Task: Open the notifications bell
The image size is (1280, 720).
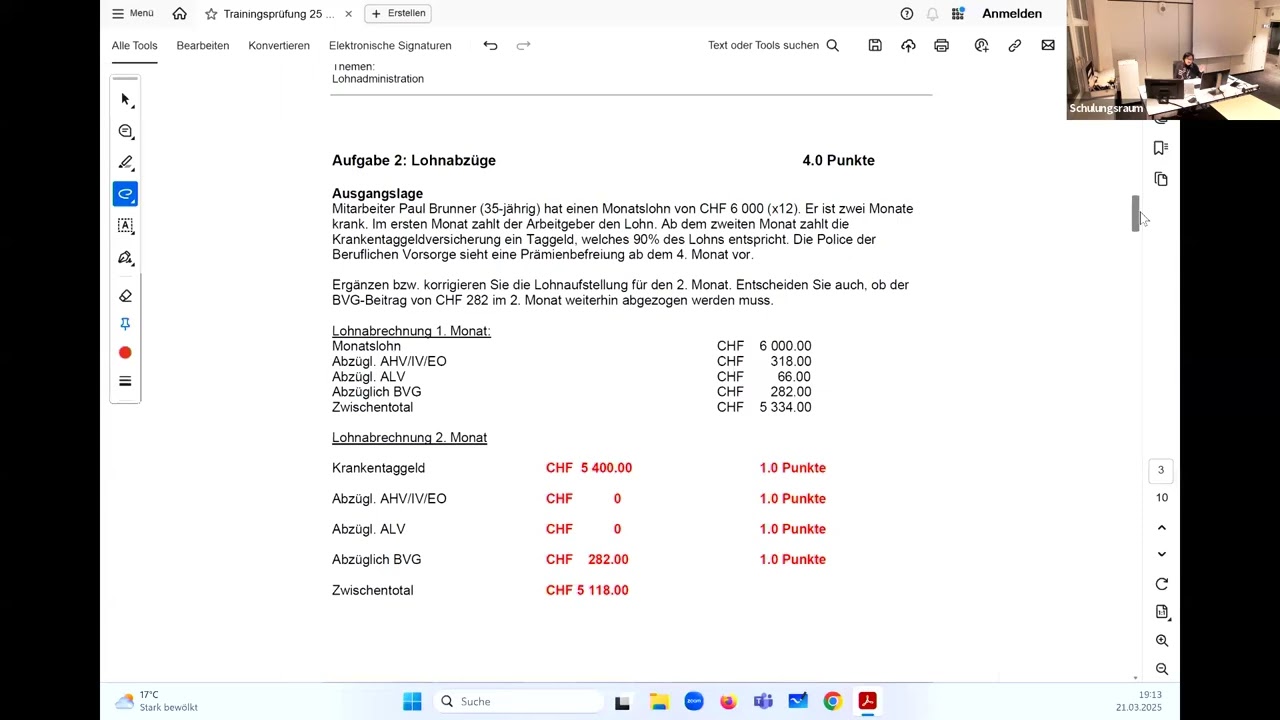Action: coord(932,14)
